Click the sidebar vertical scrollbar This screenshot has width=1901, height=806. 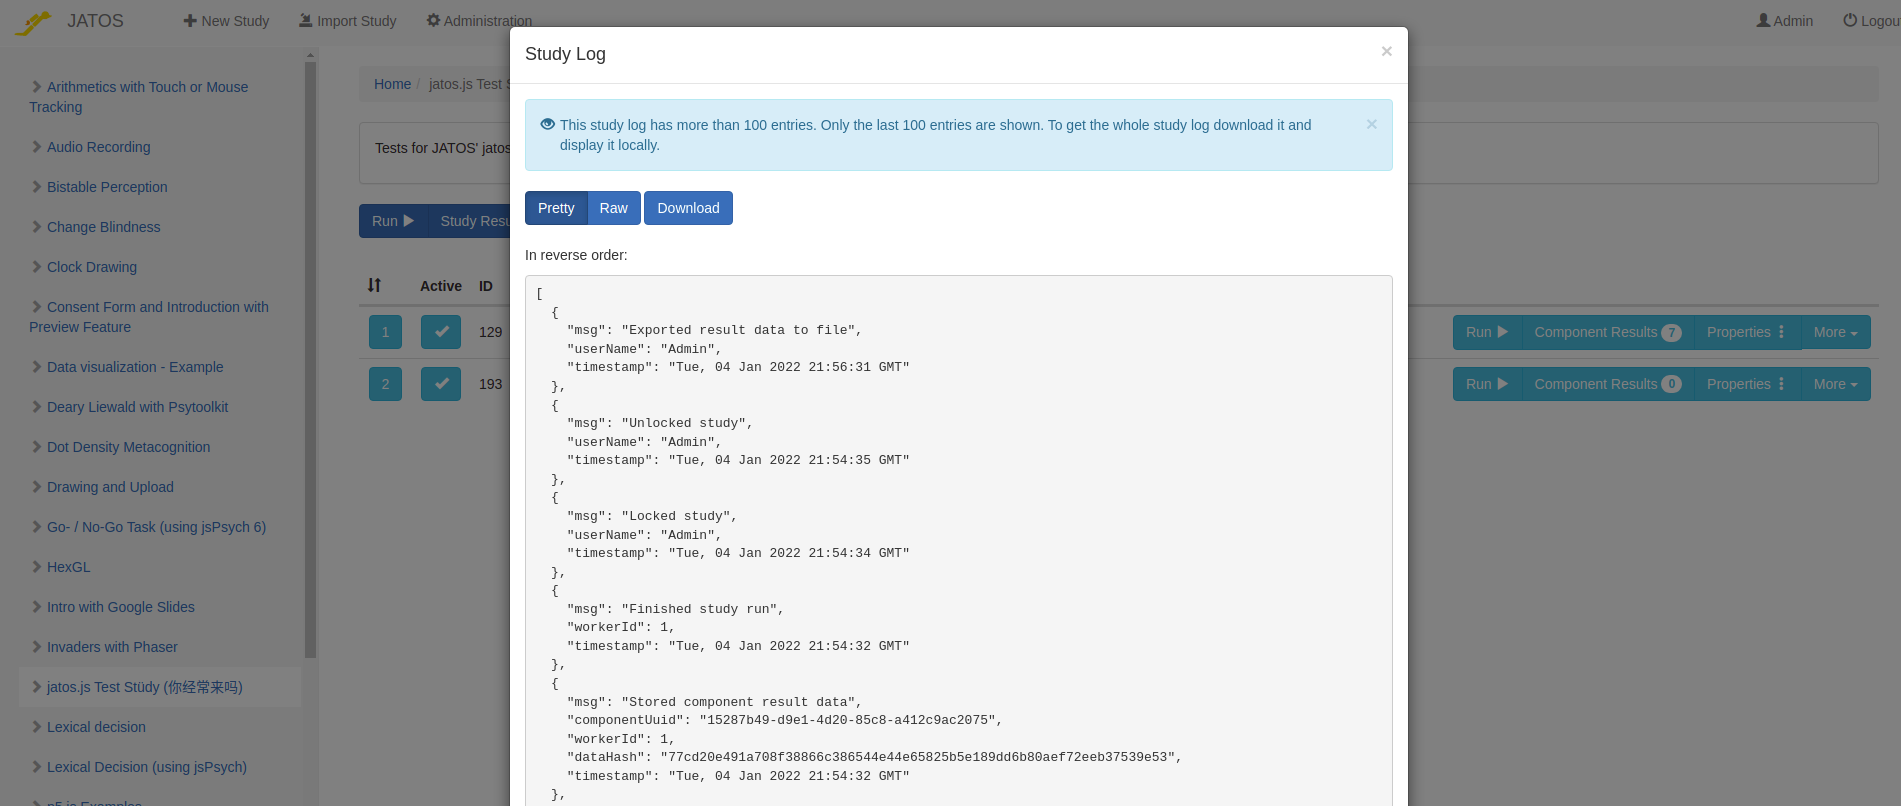click(310, 360)
